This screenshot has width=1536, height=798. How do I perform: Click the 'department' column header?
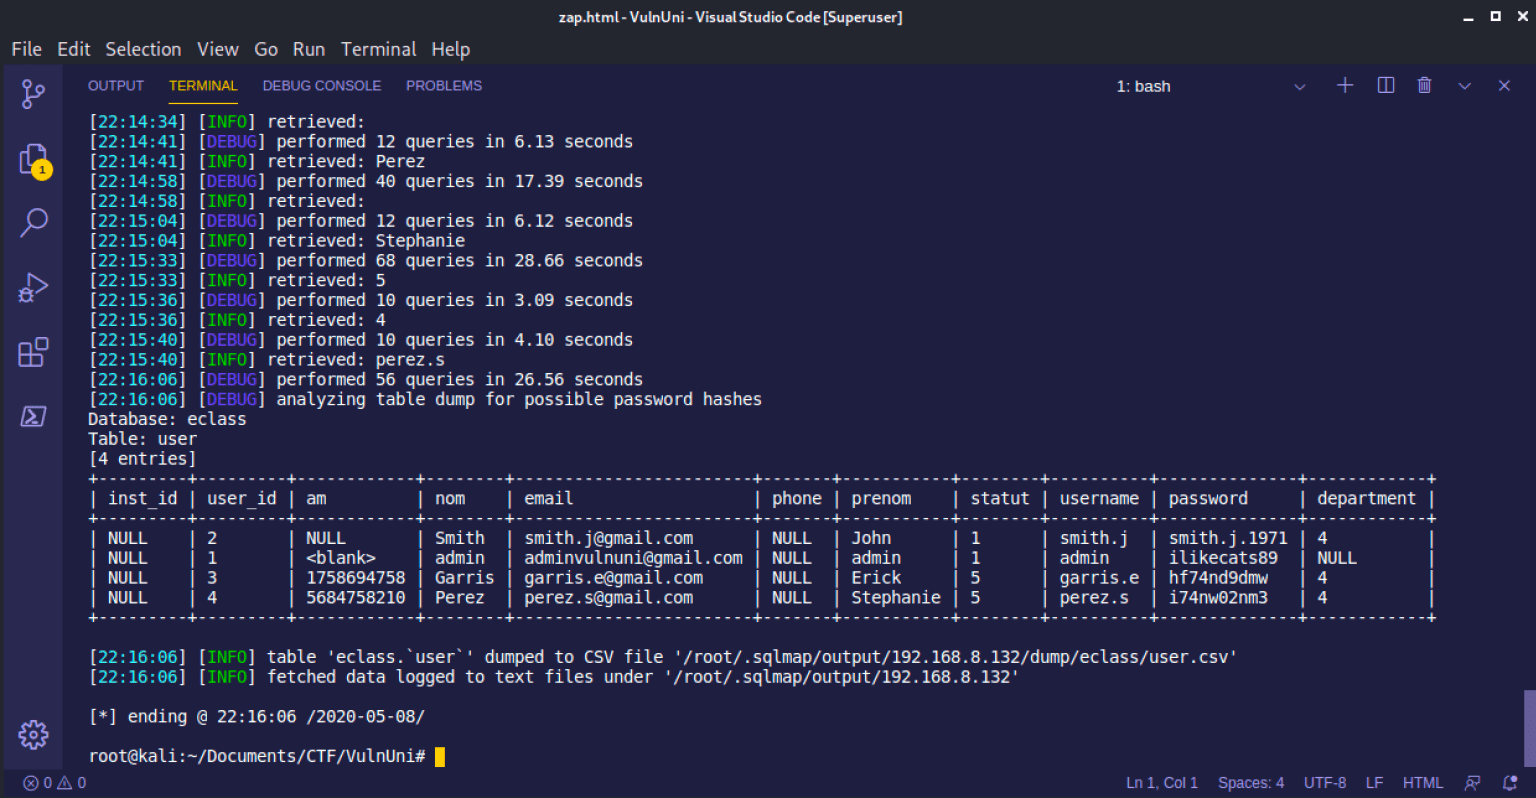coord(1366,498)
